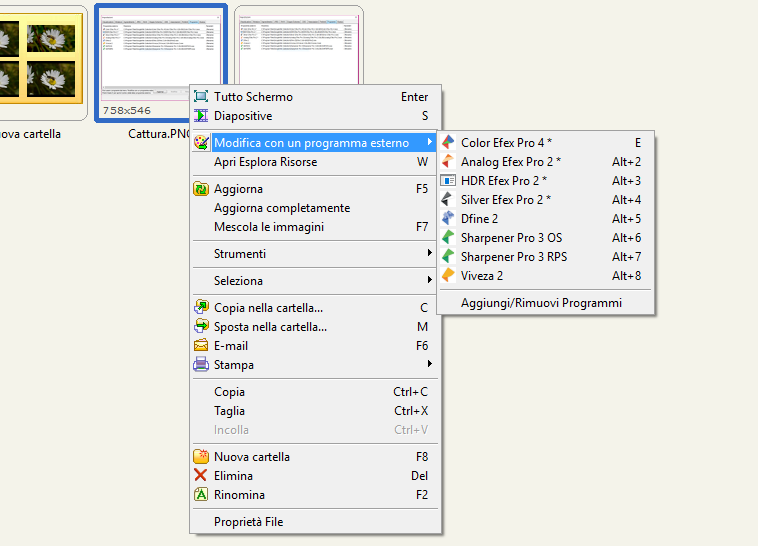Click the Viveza 2 program icon
Image resolution: width=758 pixels, height=546 pixels.
tap(448, 276)
